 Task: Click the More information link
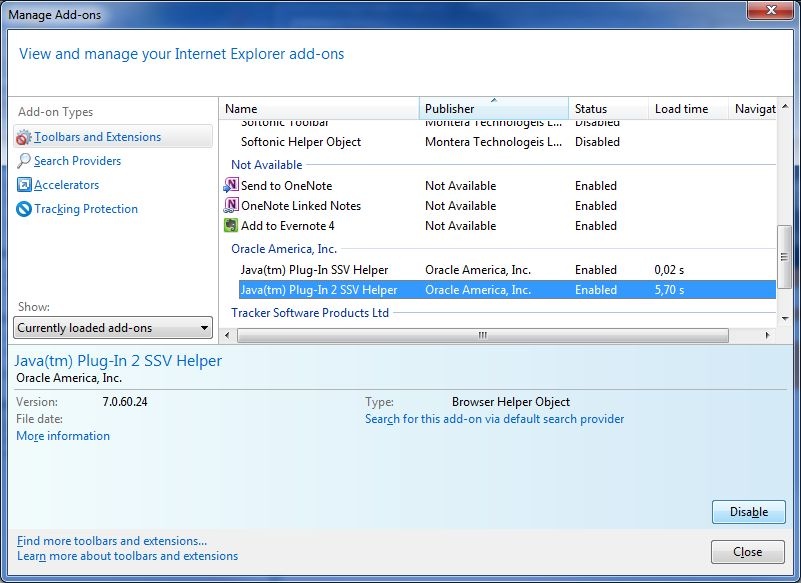point(63,436)
